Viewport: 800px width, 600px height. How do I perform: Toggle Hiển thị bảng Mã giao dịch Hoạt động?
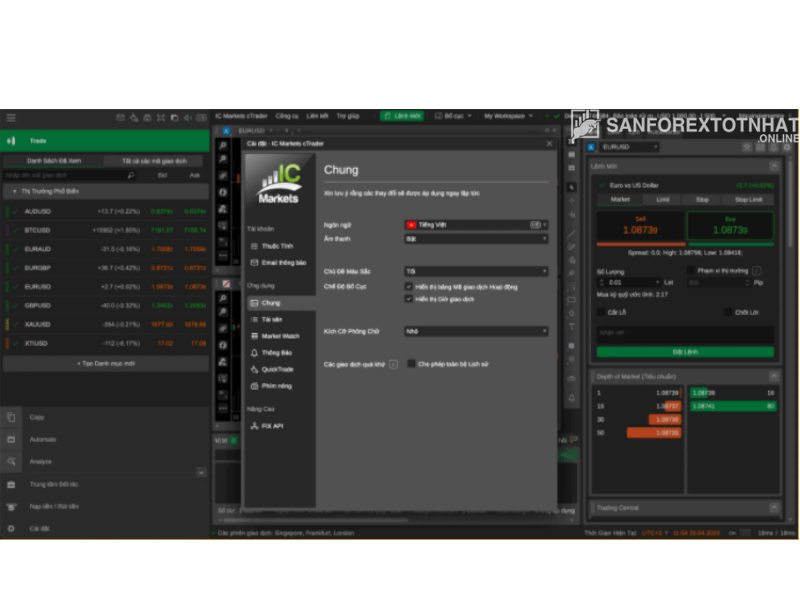click(408, 287)
